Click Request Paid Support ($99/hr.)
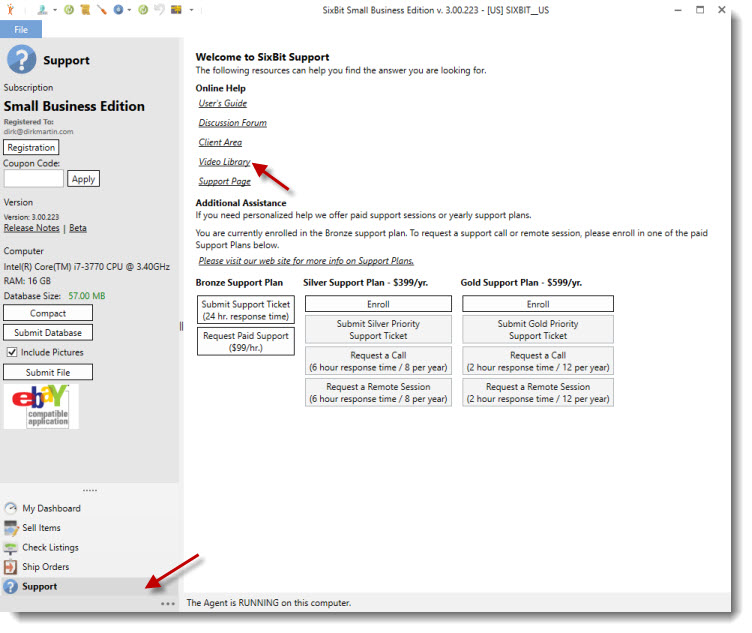 click(246, 341)
